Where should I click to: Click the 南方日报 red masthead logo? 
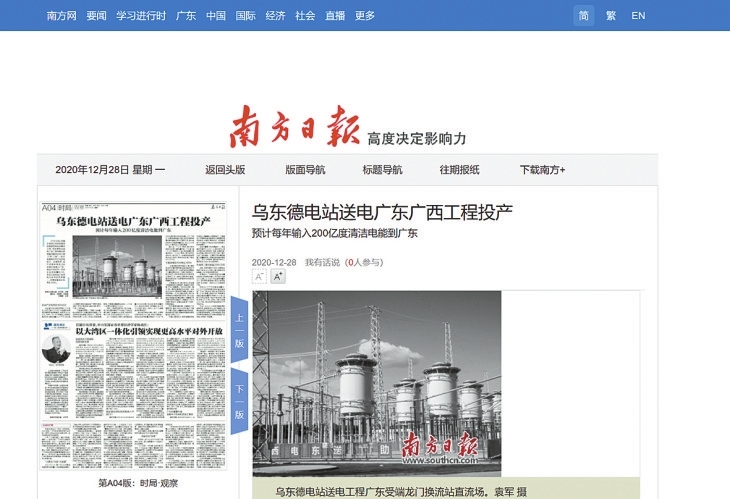[x=295, y=126]
